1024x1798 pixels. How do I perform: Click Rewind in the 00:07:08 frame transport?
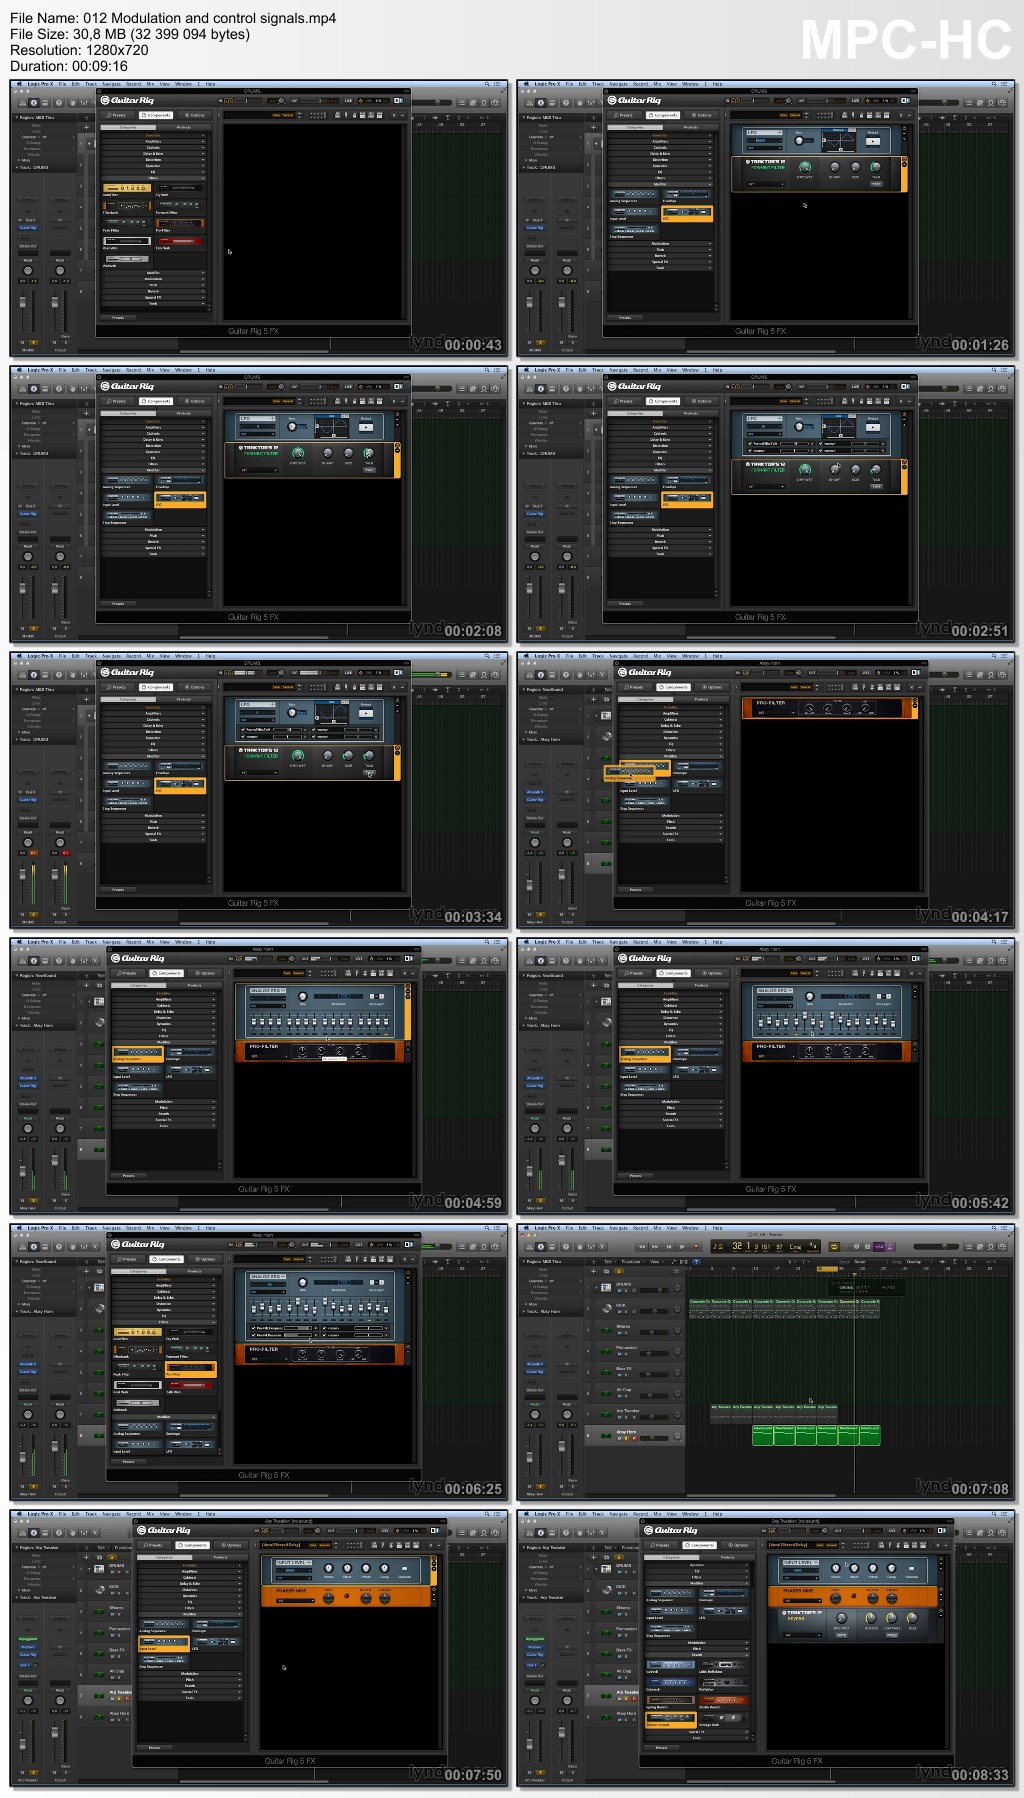(x=641, y=1246)
